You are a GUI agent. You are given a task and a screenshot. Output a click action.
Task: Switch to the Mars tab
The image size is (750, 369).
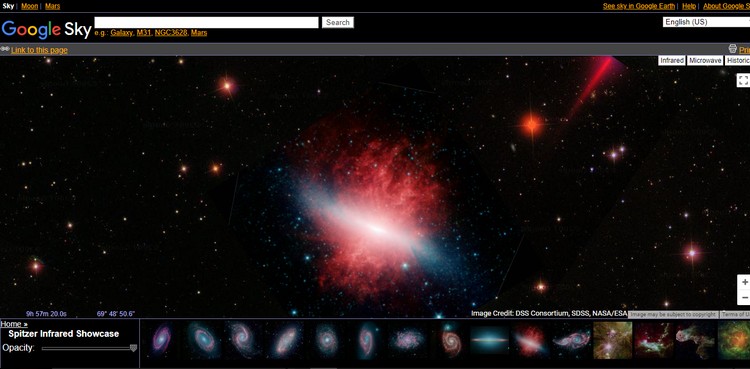(53, 6)
